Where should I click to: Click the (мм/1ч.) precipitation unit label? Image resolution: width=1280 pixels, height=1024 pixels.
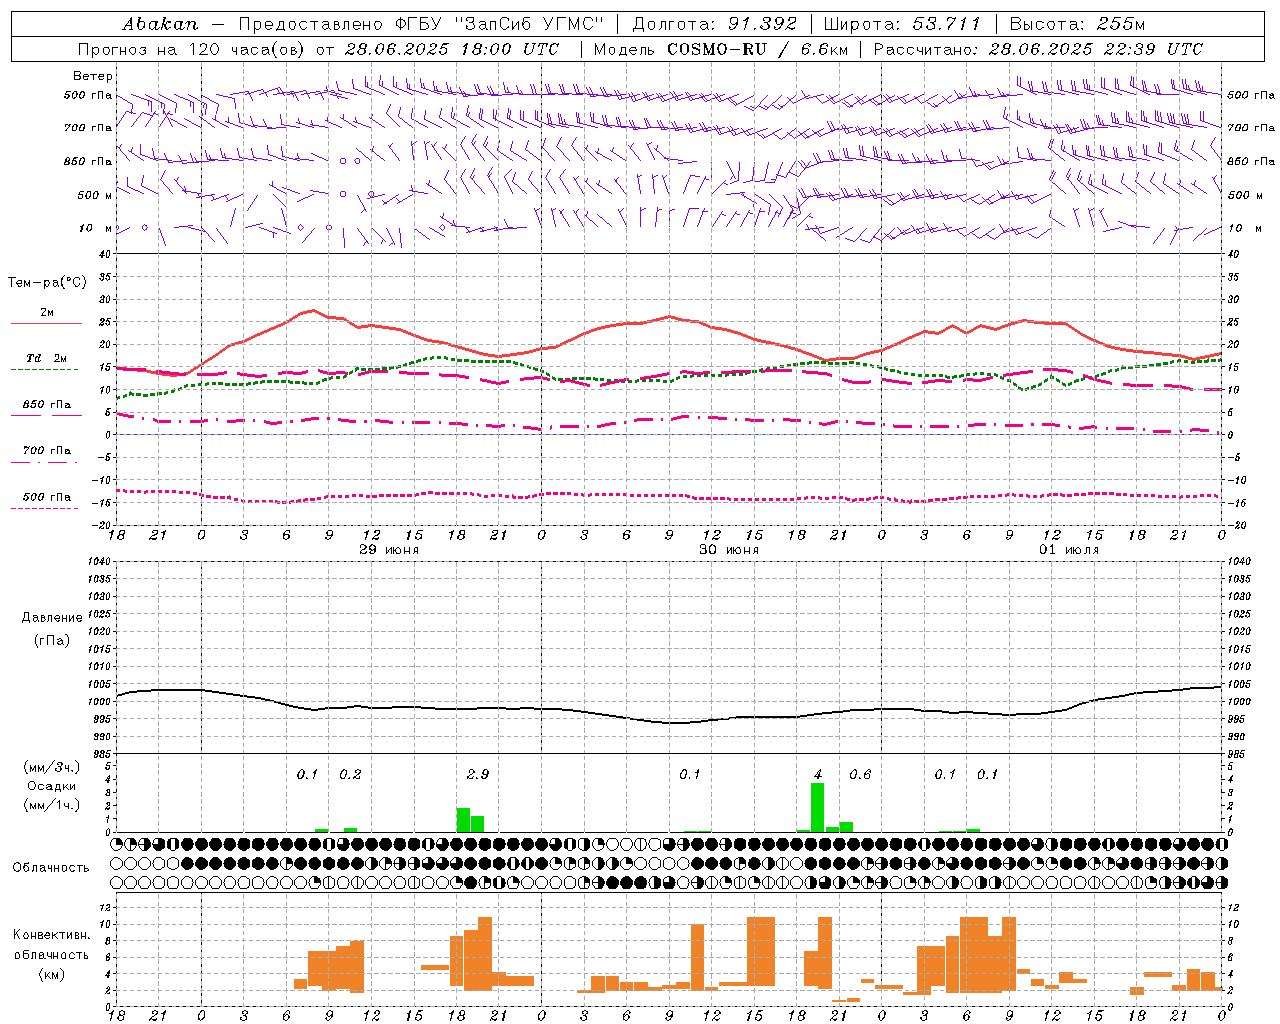pos(52,805)
